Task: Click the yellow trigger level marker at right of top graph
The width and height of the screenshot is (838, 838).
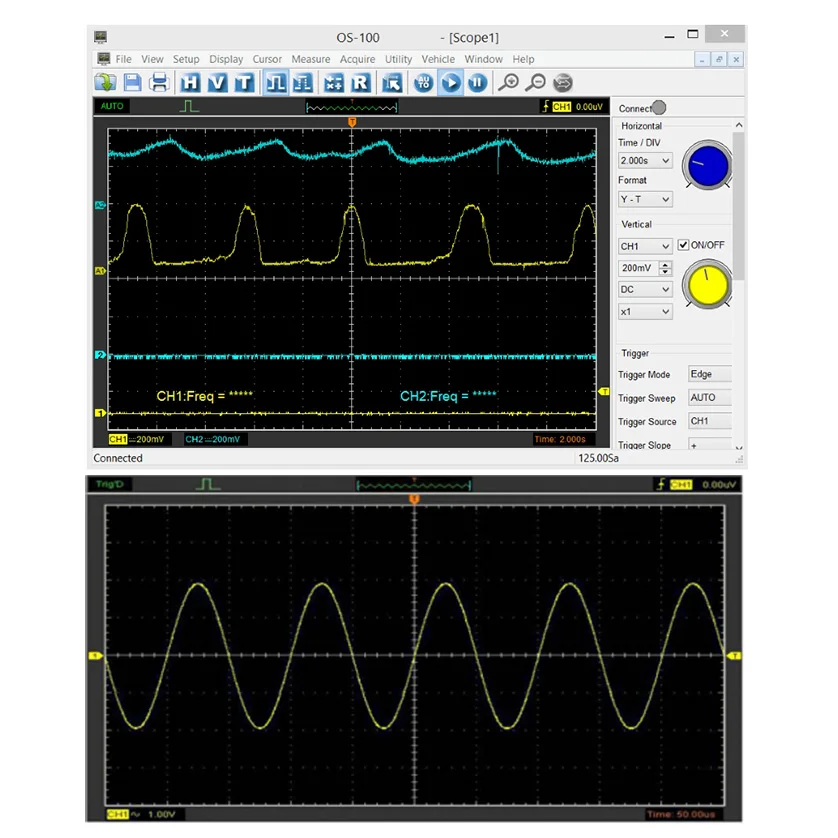Action: coord(603,392)
